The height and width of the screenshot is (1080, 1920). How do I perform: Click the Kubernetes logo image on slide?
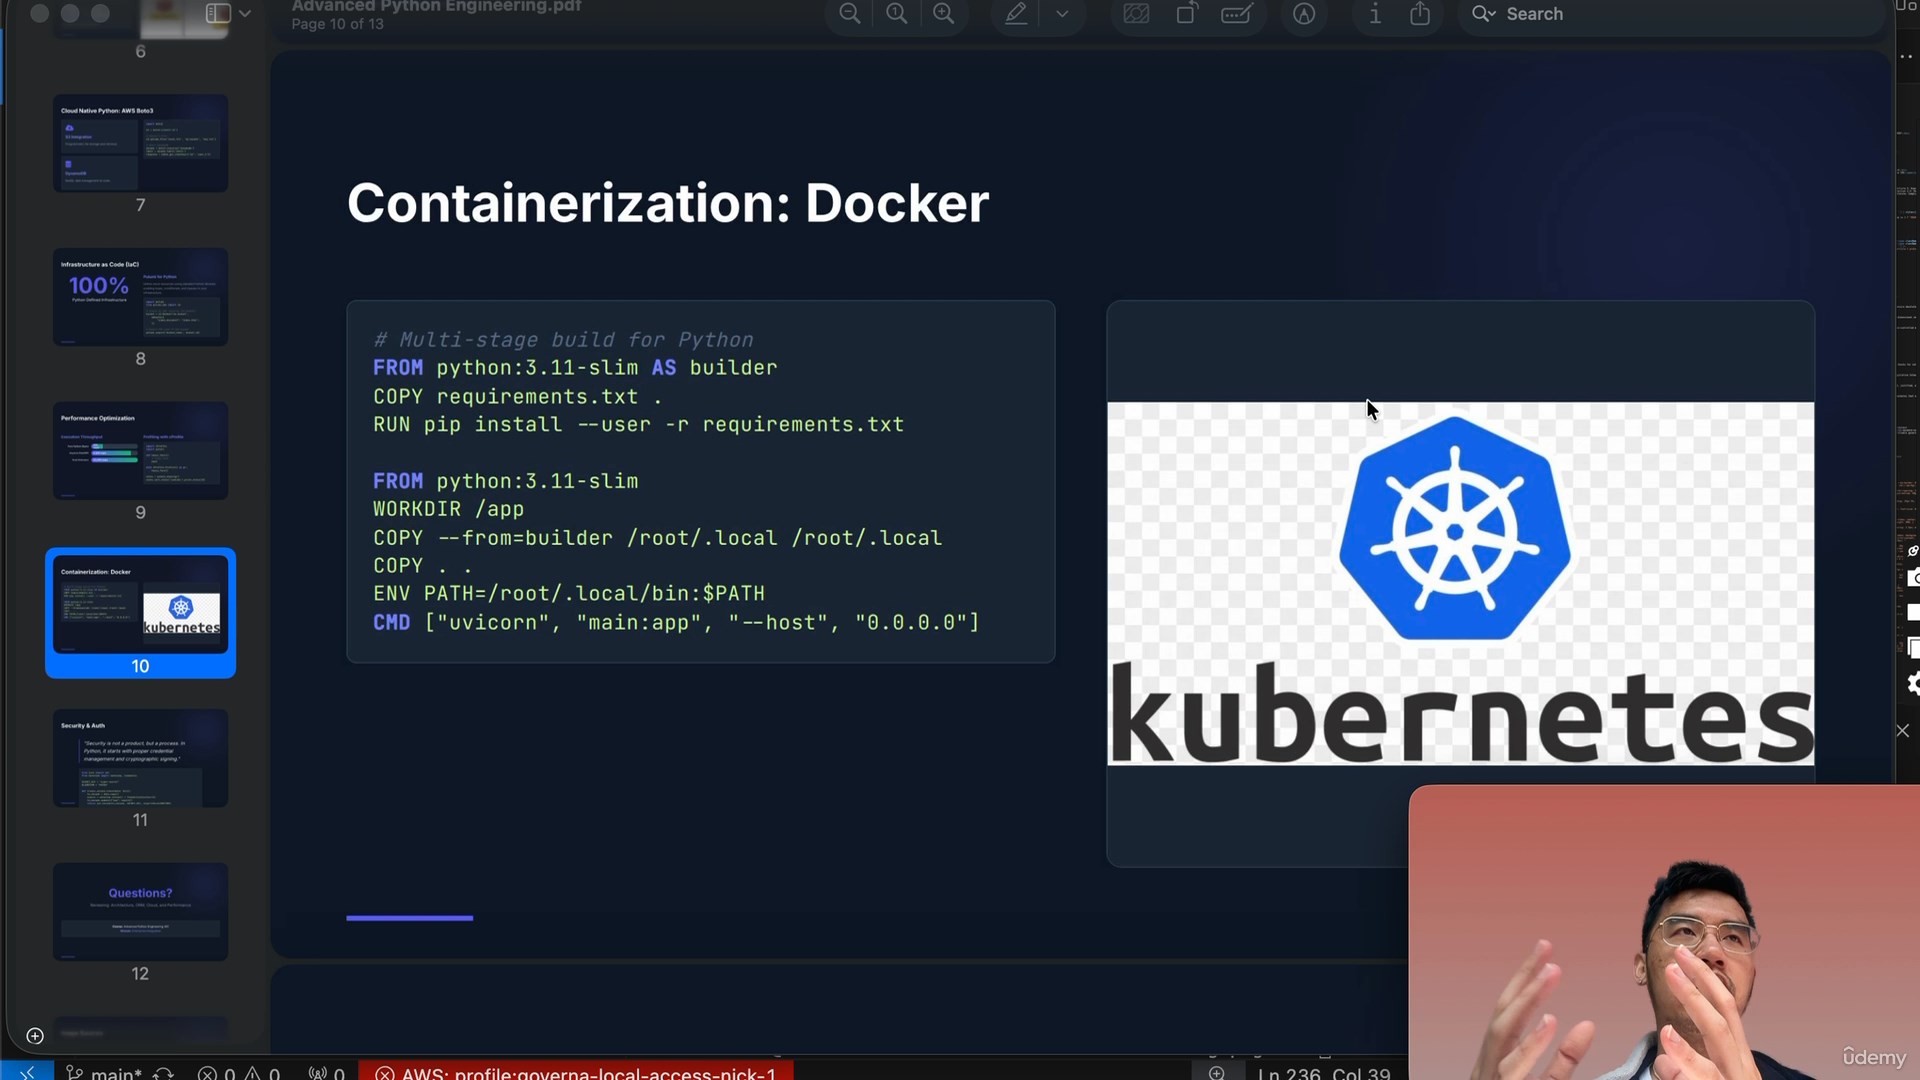(1460, 583)
